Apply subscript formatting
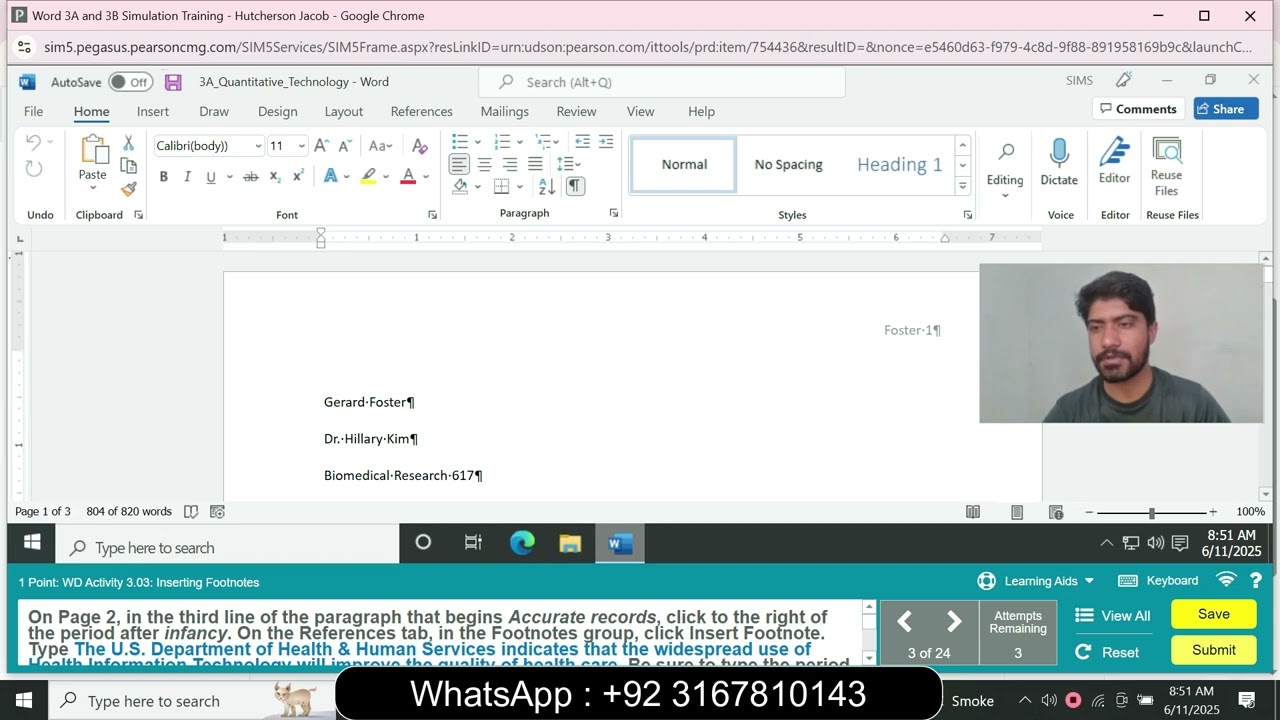This screenshot has width=1280, height=720. 275,177
